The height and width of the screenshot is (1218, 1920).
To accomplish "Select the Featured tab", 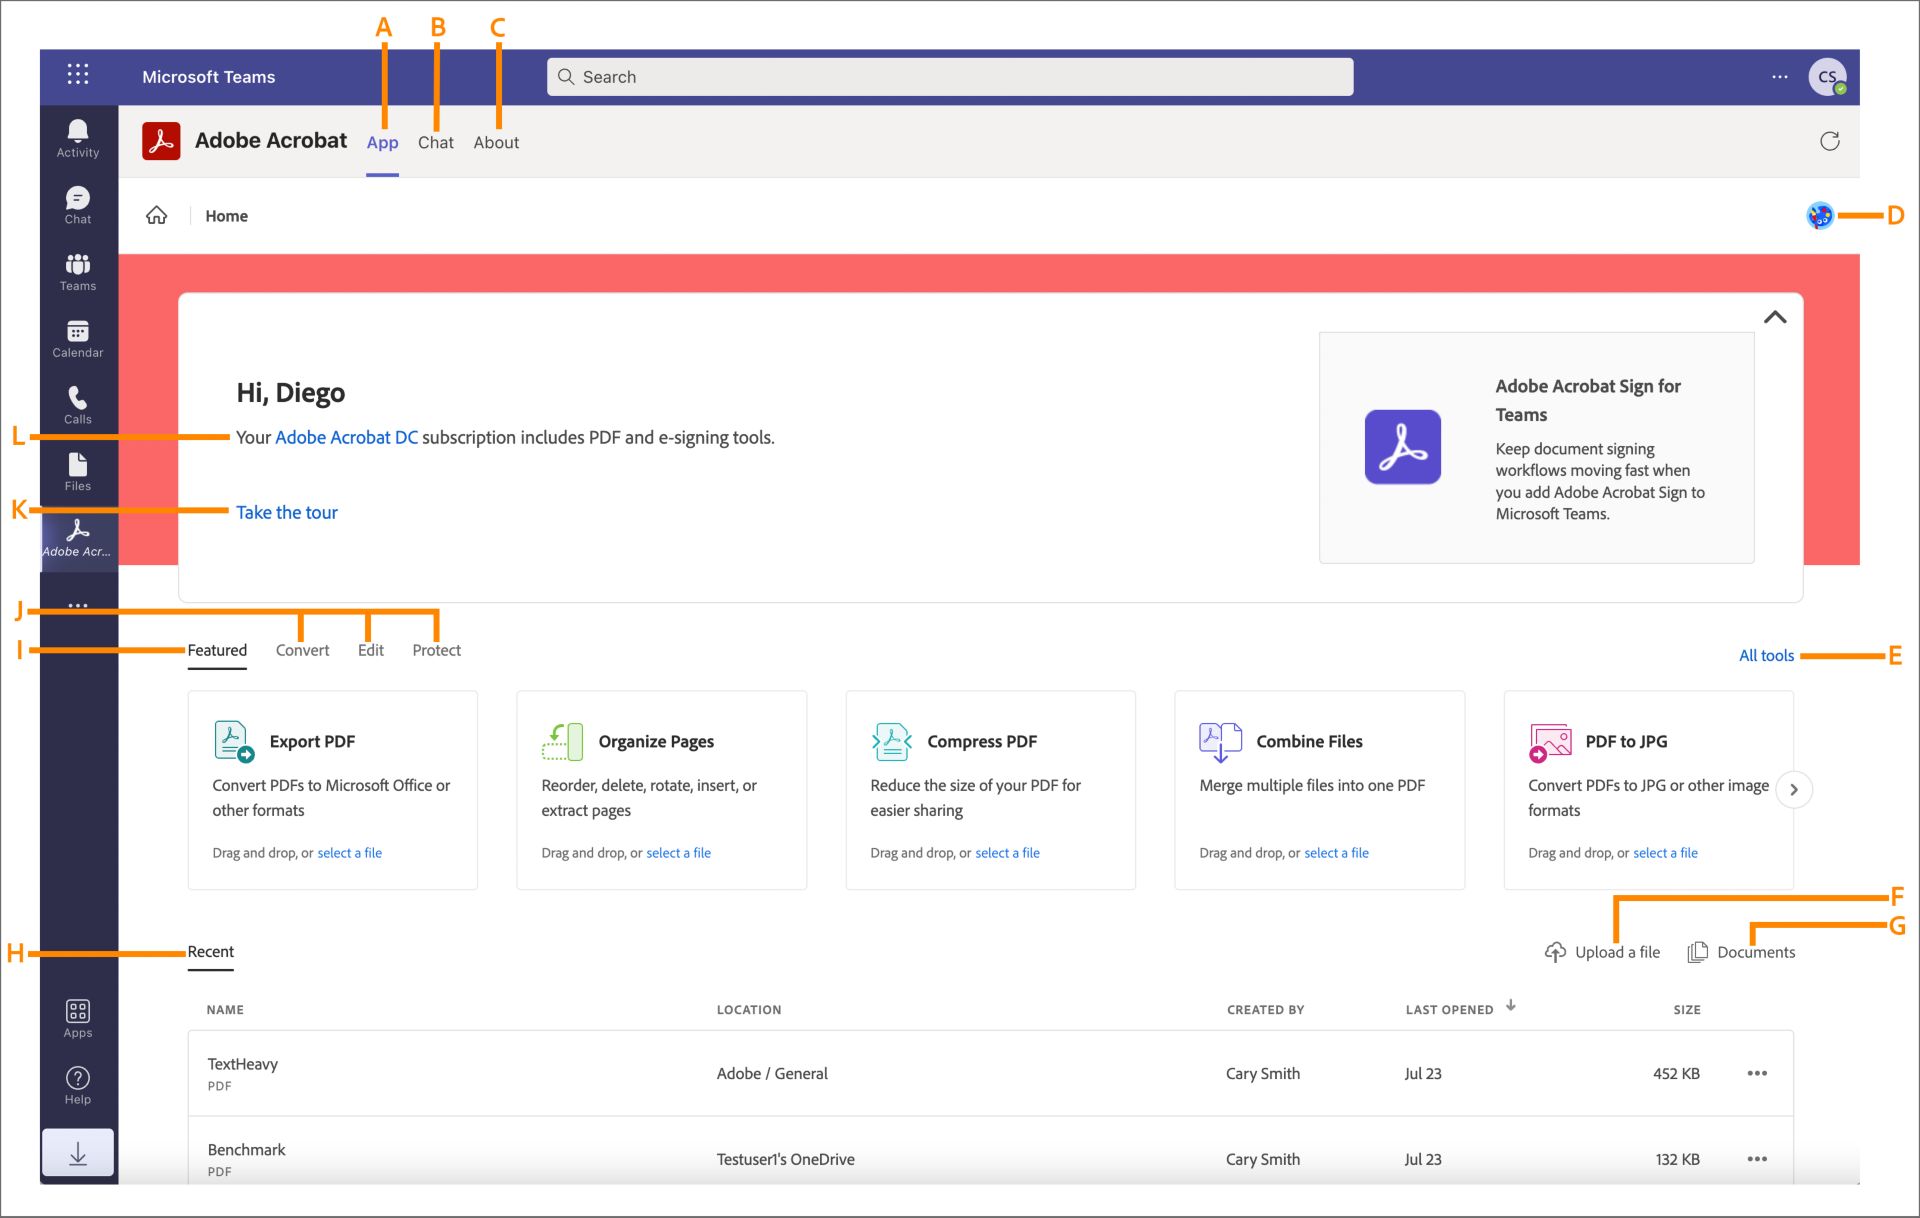I will [217, 648].
